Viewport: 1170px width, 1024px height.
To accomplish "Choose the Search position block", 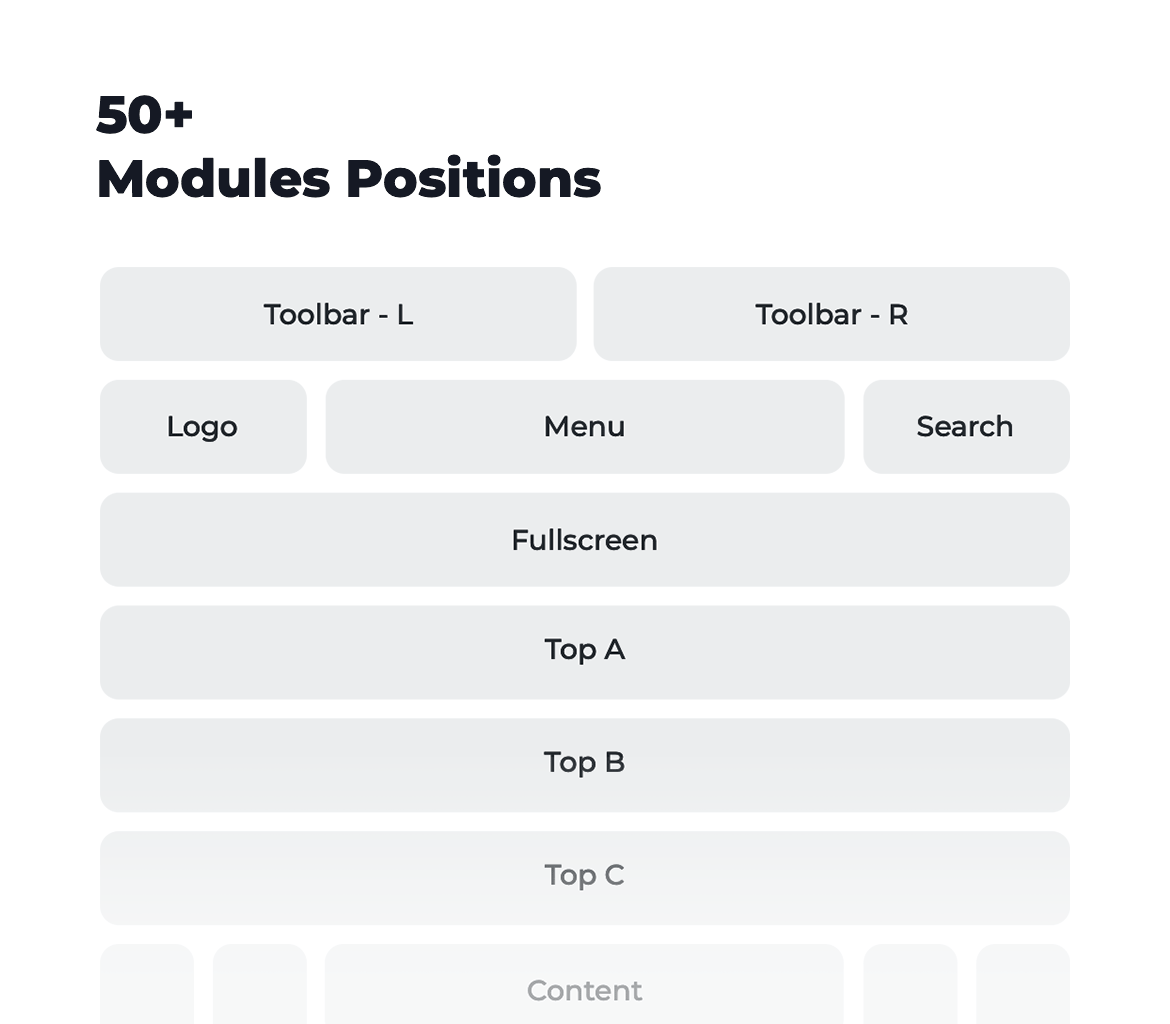I will point(966,427).
